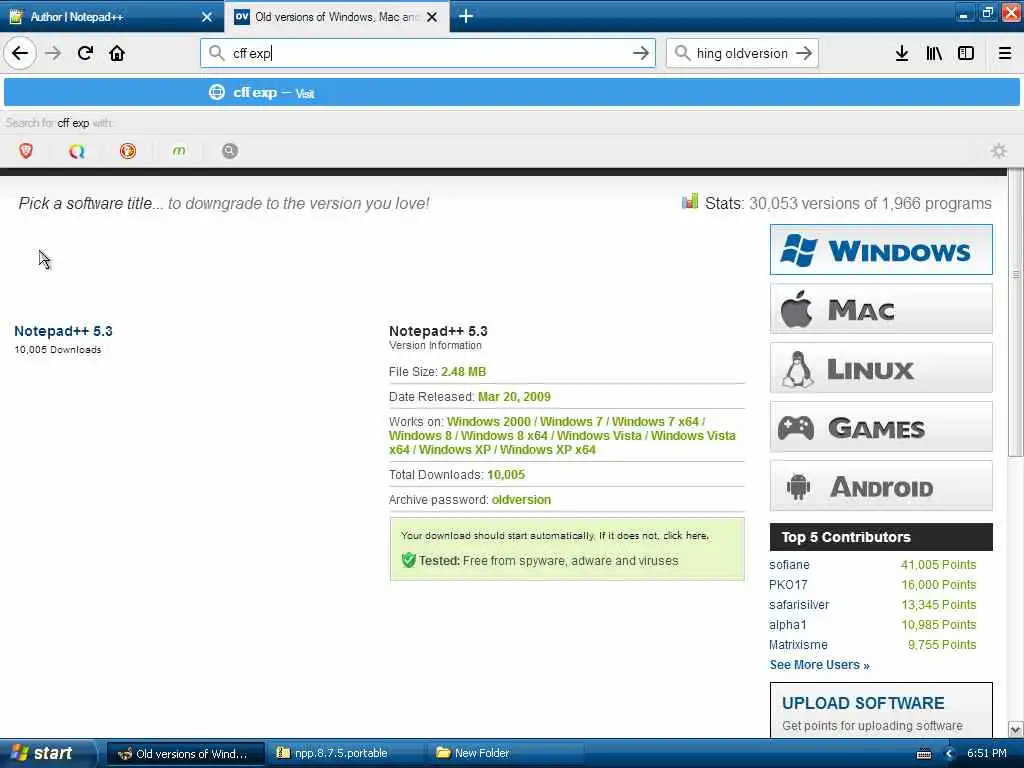Close the Author Notepad++ tab

(207, 17)
